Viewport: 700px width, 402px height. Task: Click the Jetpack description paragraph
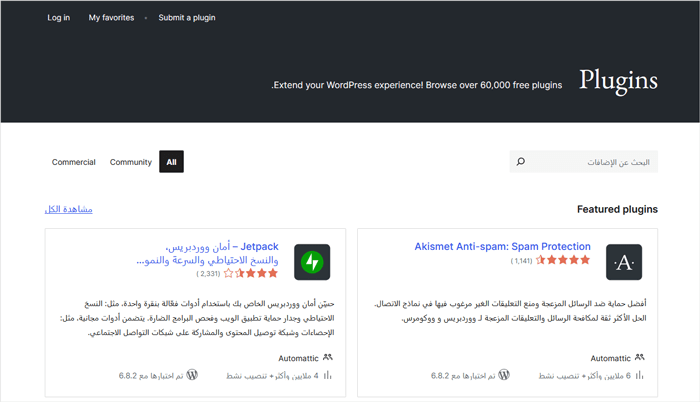click(x=197, y=318)
